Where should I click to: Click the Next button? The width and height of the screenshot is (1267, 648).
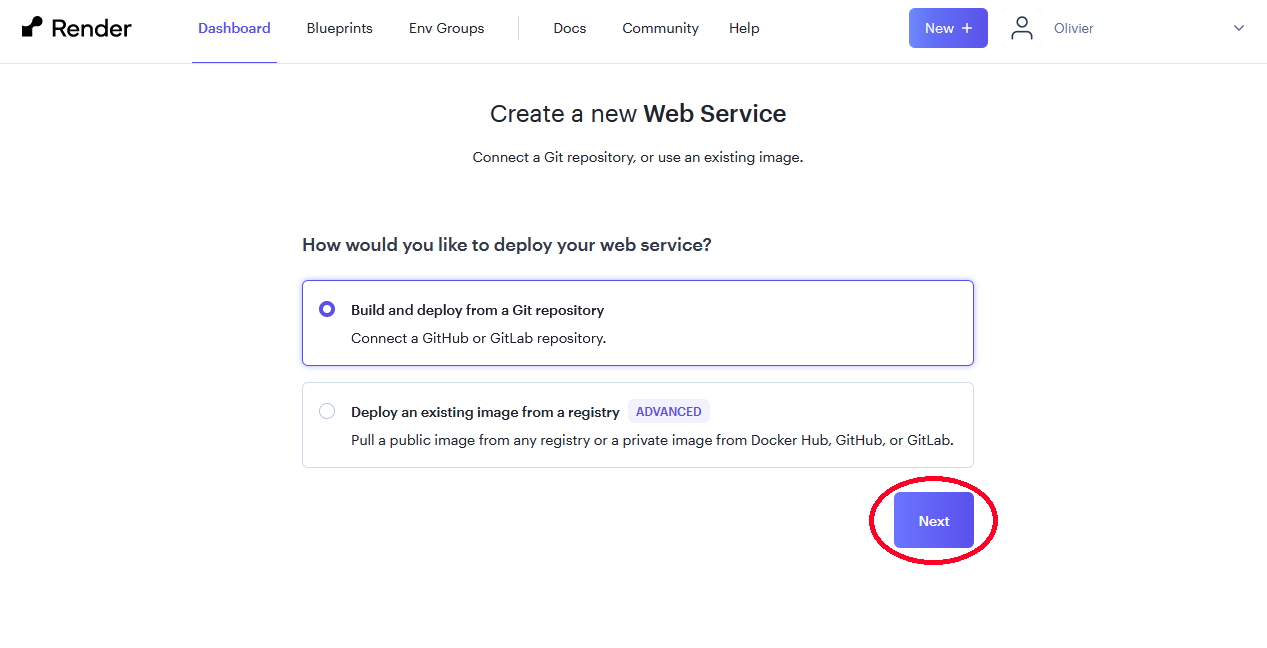click(x=933, y=520)
